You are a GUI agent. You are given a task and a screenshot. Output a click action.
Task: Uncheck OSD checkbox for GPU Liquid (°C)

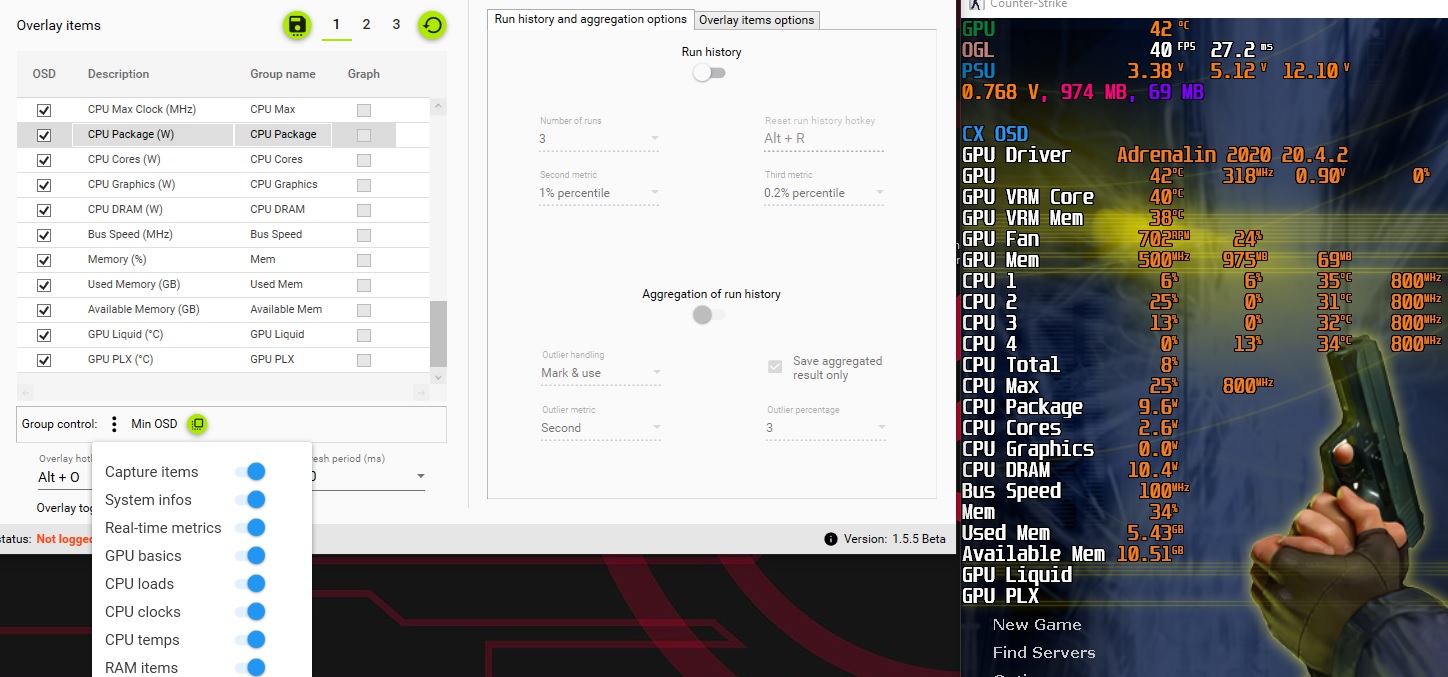[44, 335]
